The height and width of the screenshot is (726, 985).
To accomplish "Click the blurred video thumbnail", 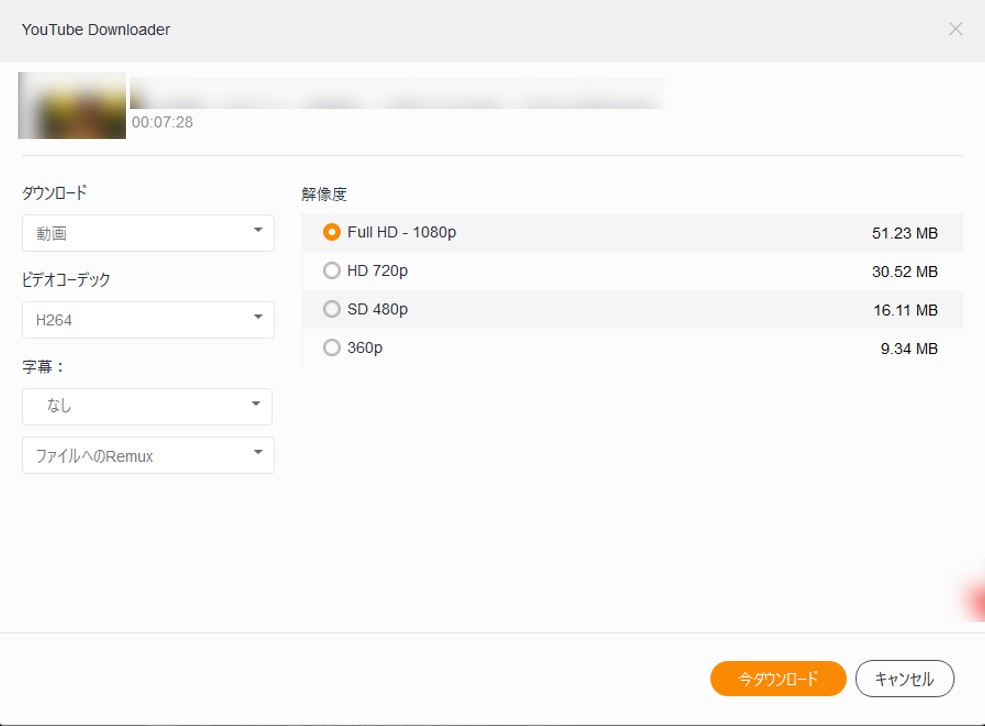I will click(72, 105).
